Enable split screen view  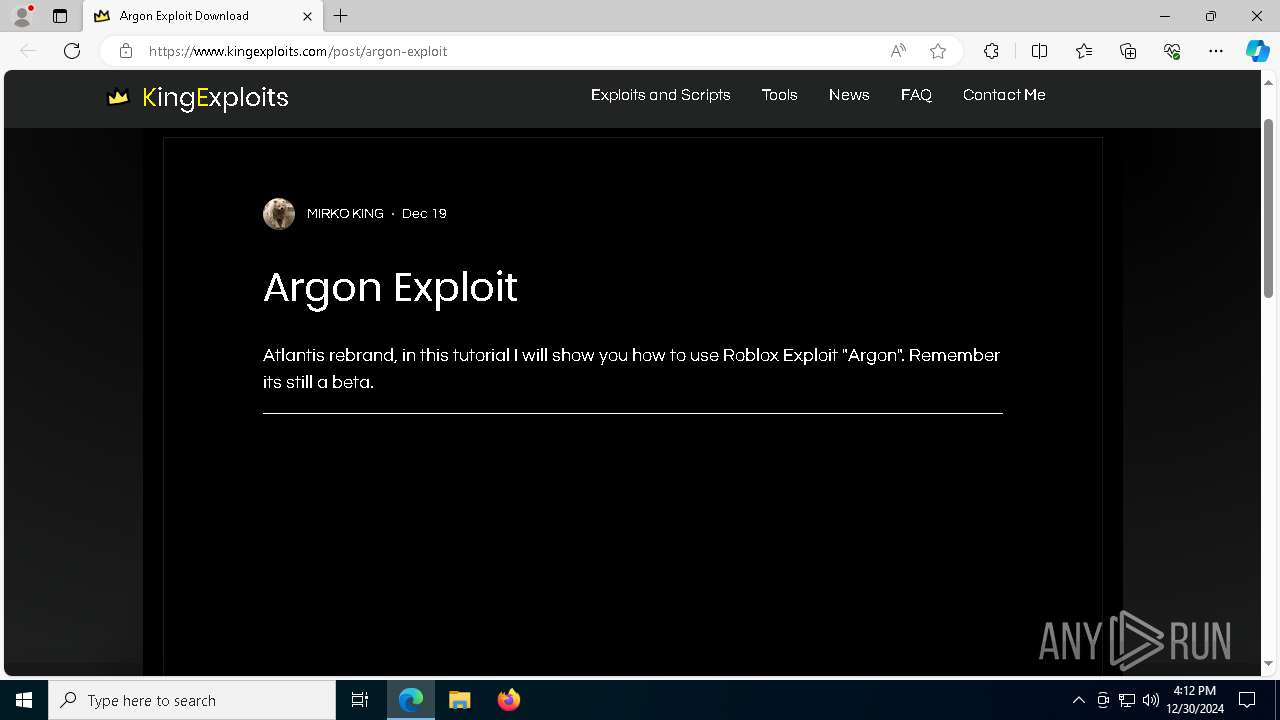pyautogui.click(x=1039, y=51)
